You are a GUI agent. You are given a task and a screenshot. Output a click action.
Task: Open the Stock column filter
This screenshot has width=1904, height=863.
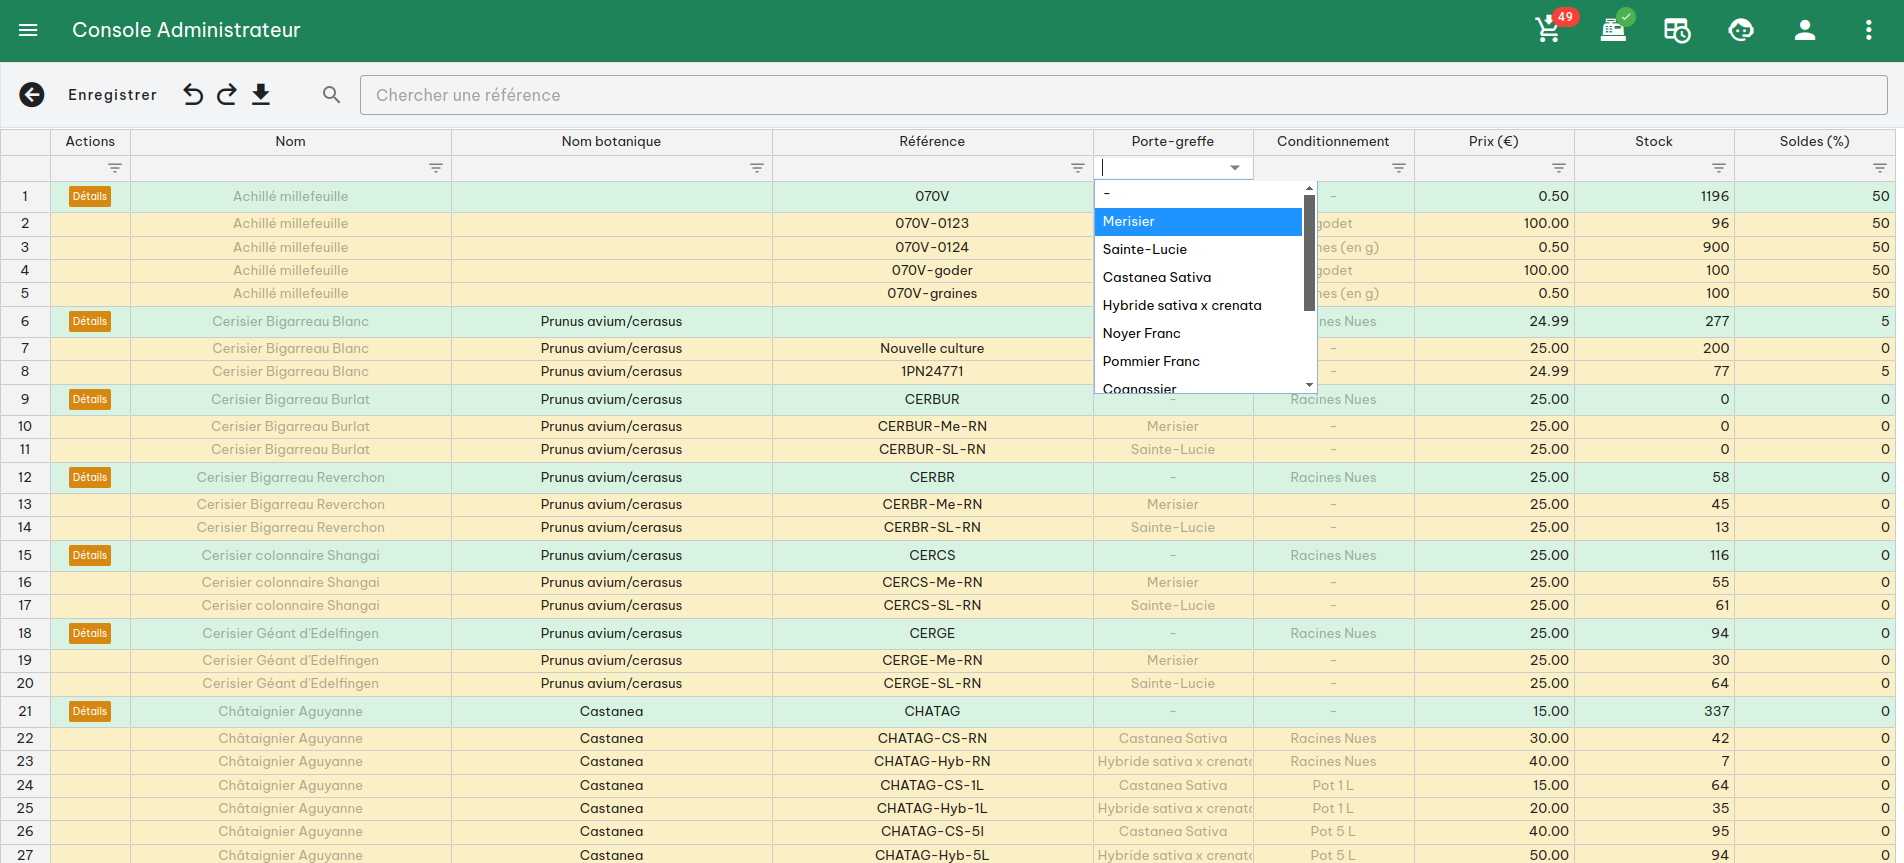1718,168
